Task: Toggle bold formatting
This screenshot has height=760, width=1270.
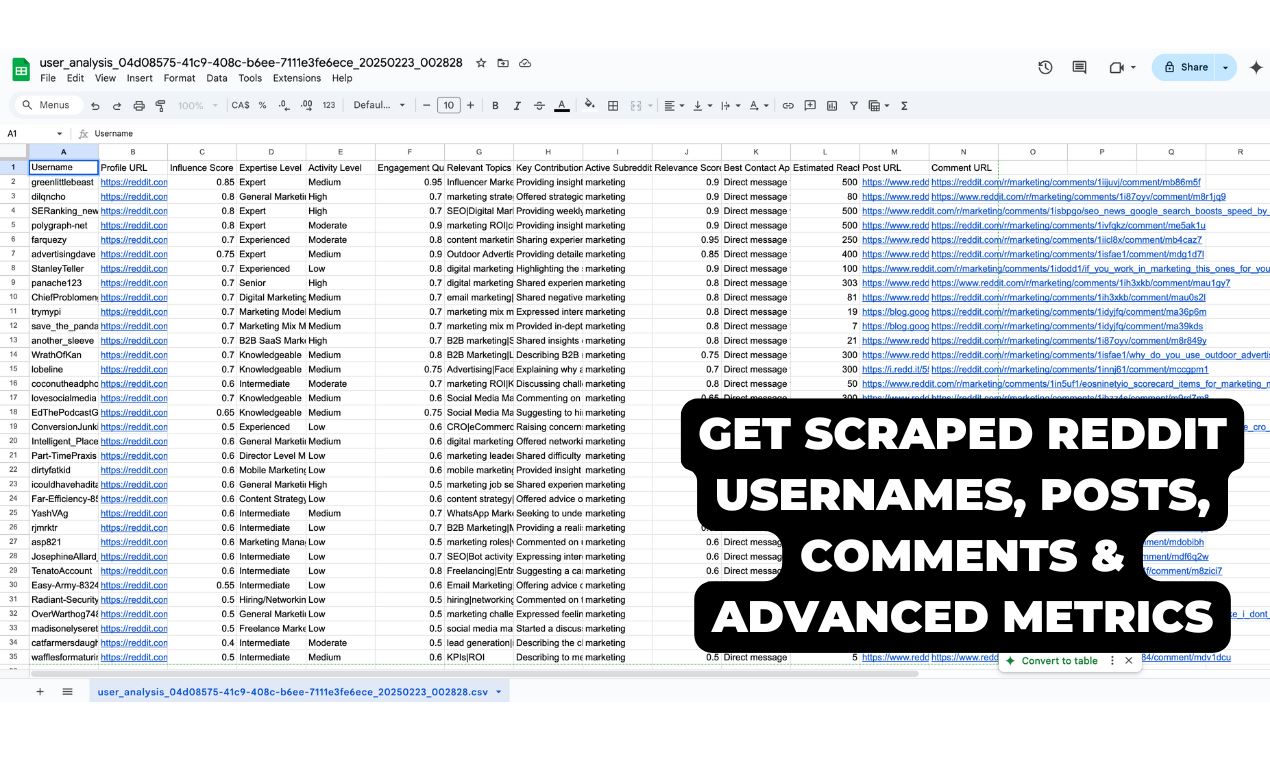Action: click(x=495, y=105)
